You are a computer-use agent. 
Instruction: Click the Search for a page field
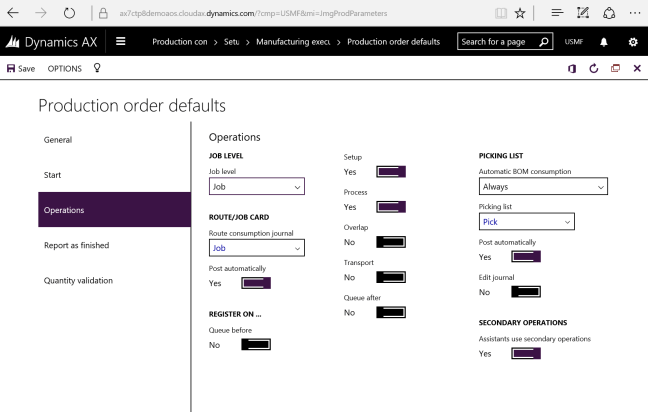[497, 42]
